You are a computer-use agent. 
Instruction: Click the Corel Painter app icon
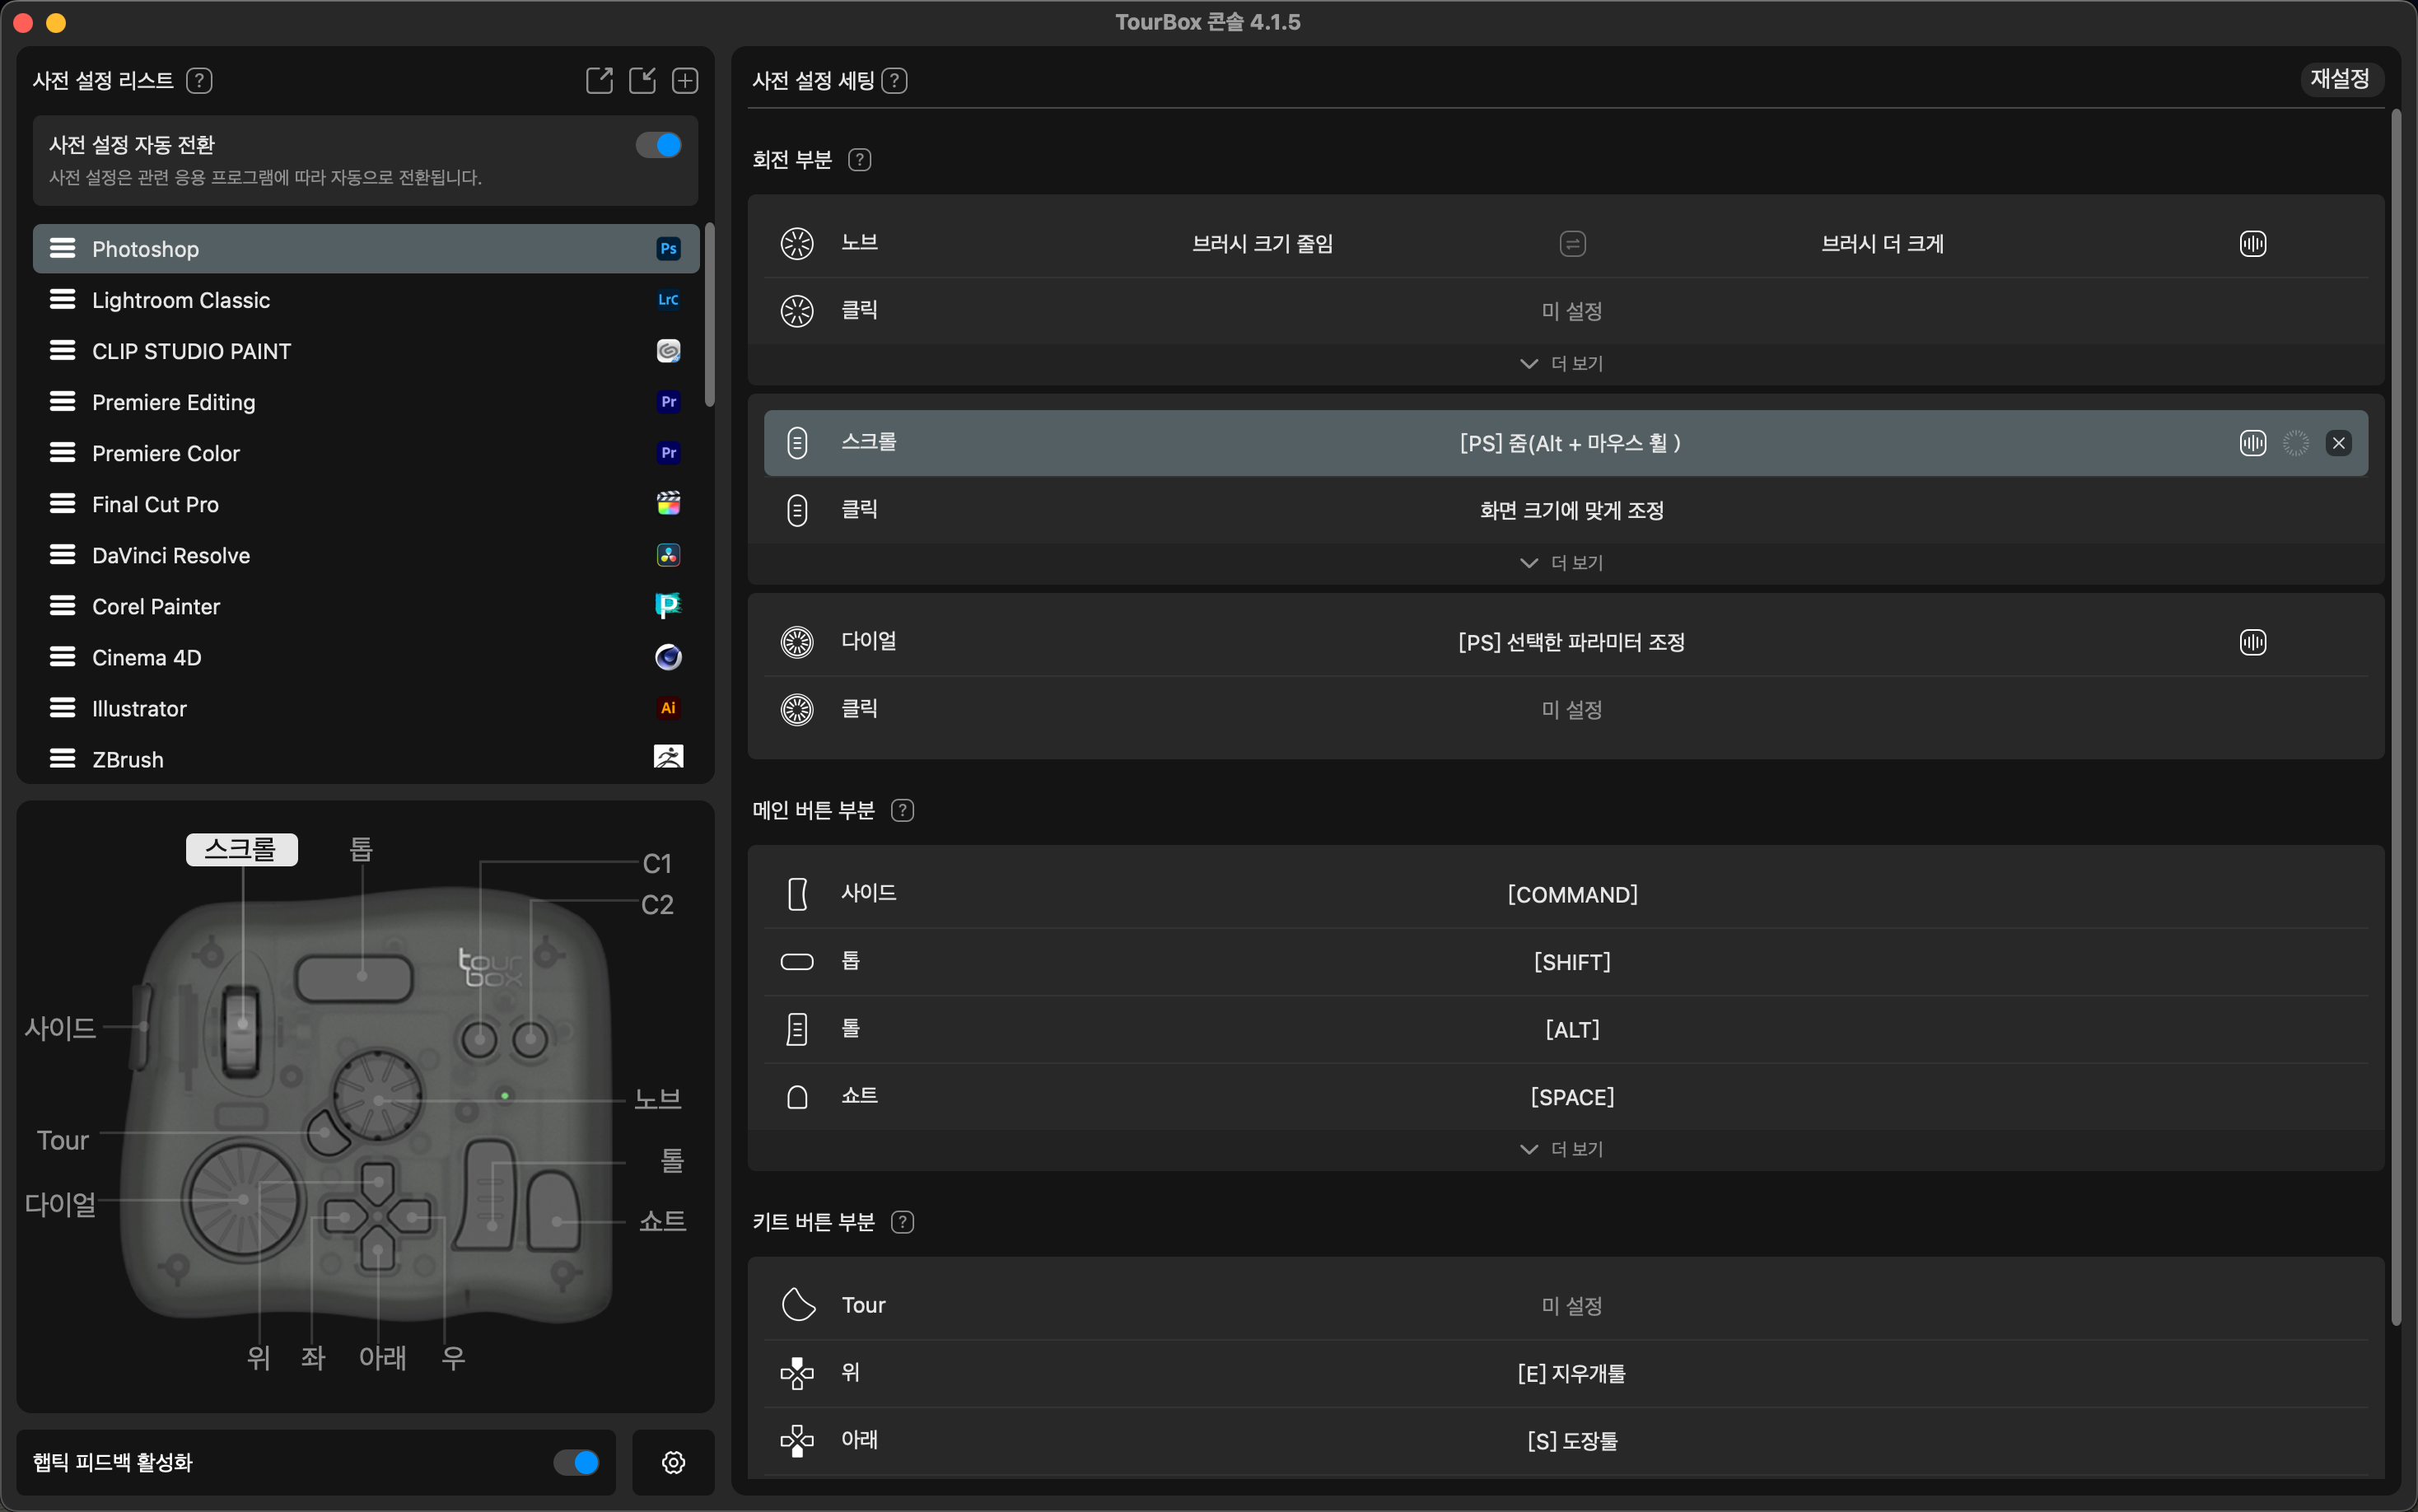point(668,606)
